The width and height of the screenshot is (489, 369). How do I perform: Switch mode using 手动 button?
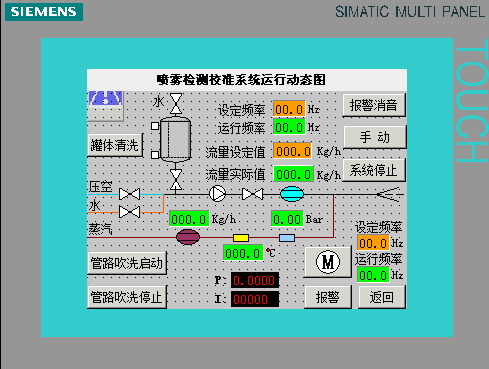[375, 137]
